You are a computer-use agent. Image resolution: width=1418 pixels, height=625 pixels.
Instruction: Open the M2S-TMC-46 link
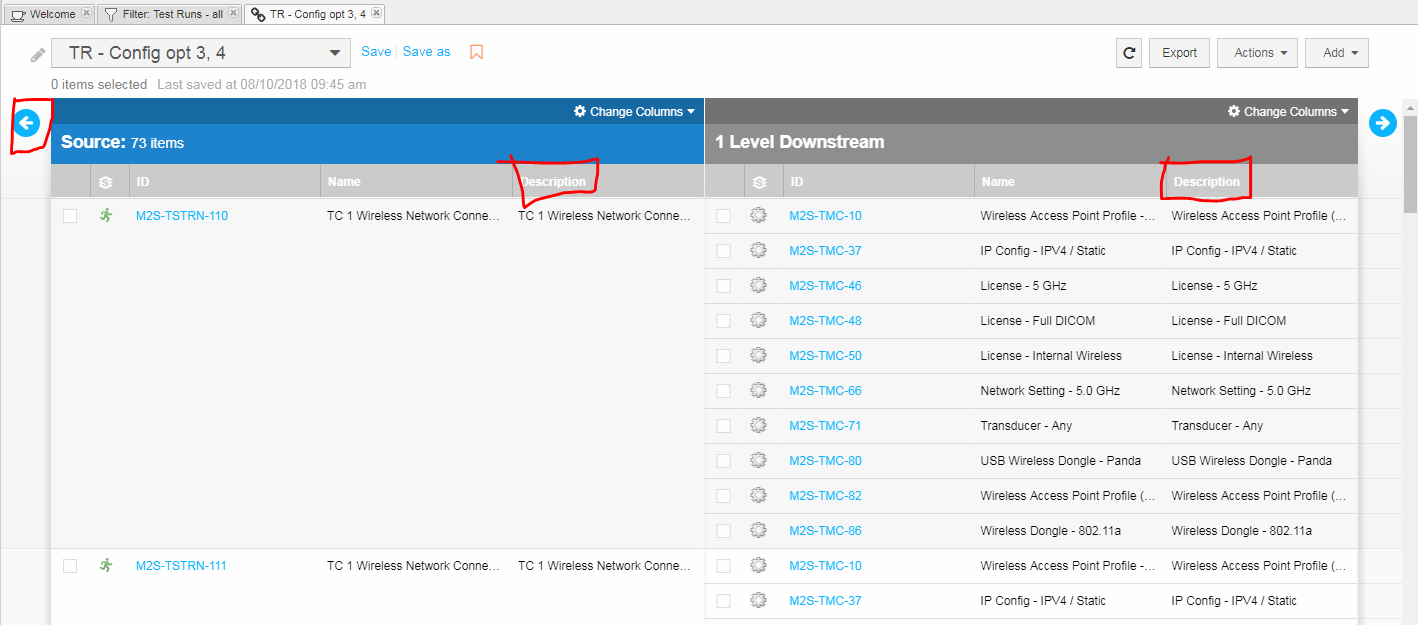(825, 285)
